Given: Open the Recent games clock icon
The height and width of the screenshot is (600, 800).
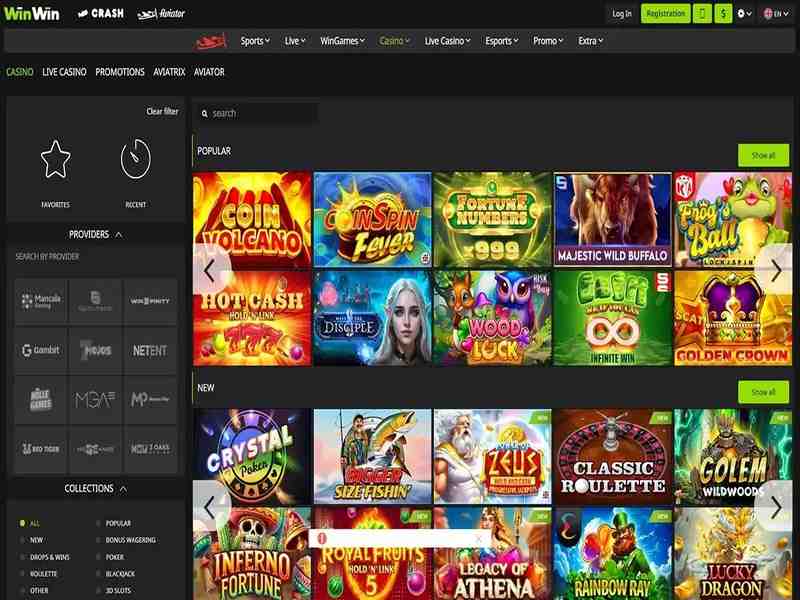Looking at the screenshot, I should click(135, 160).
